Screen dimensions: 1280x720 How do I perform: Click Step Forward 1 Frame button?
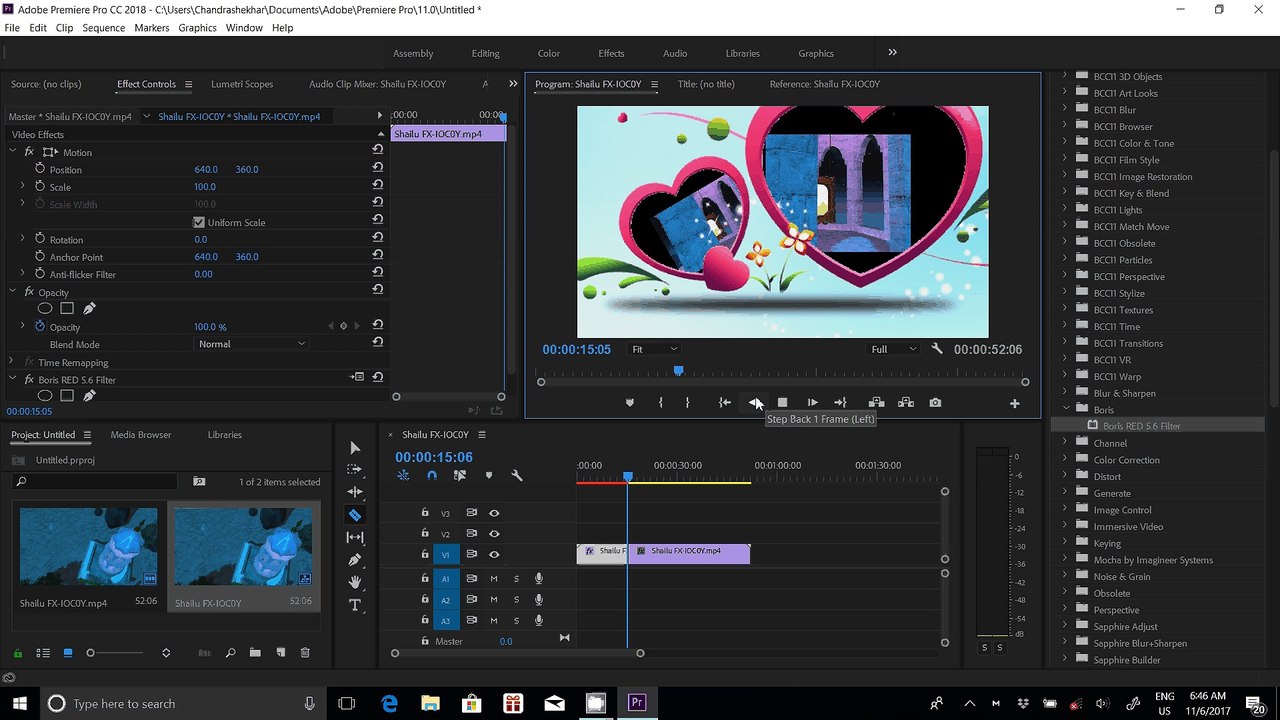[x=812, y=403]
